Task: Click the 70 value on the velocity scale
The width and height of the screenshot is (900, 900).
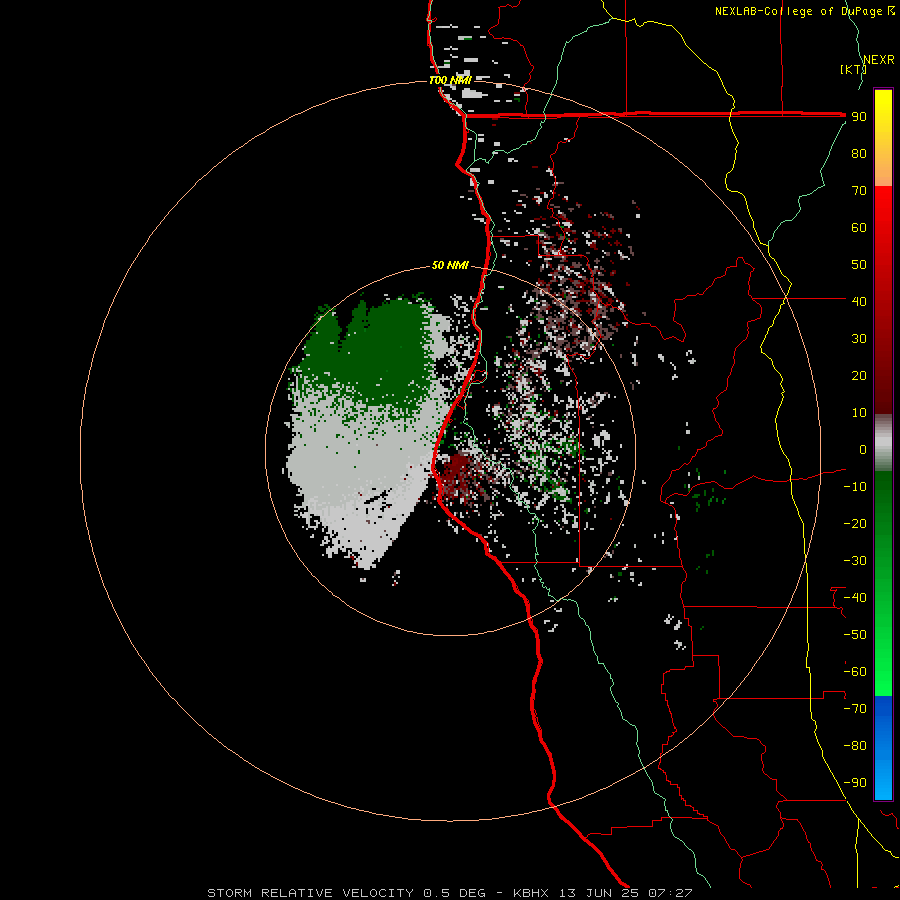Action: [x=859, y=191]
